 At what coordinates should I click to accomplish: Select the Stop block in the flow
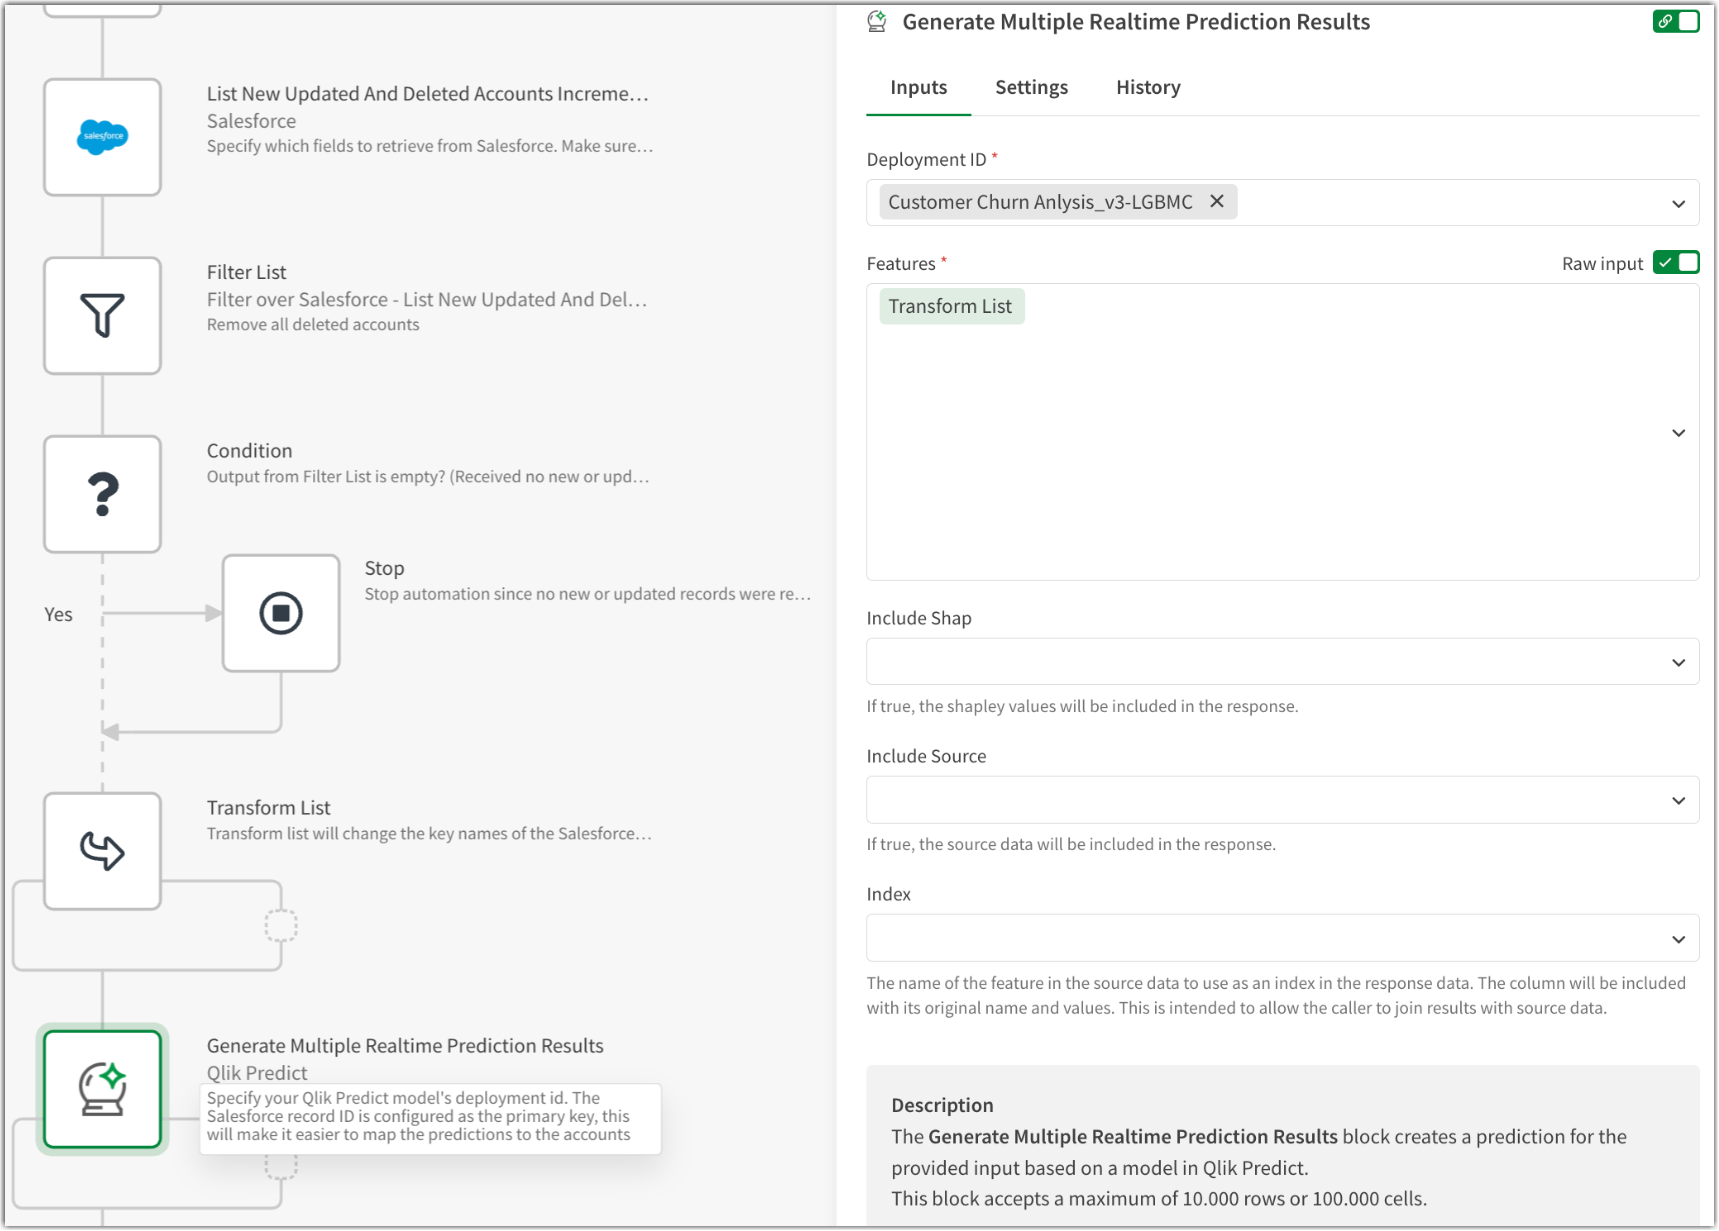tap(281, 612)
